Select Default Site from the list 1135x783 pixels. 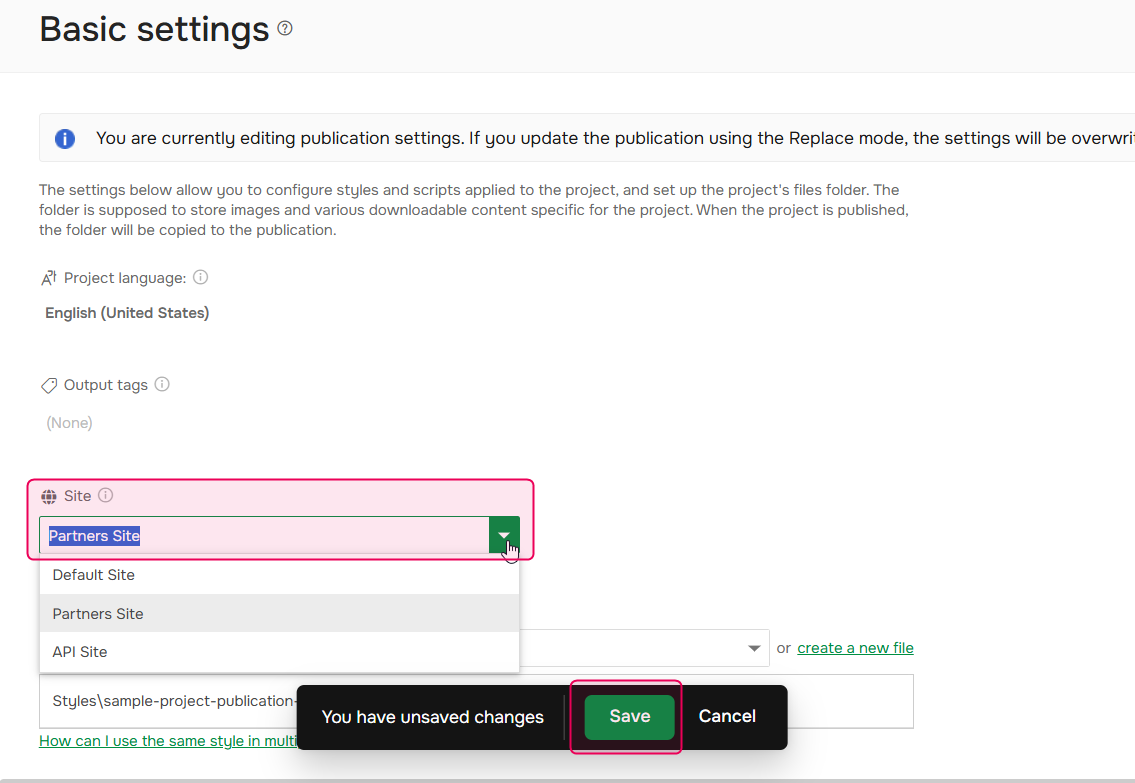point(279,575)
